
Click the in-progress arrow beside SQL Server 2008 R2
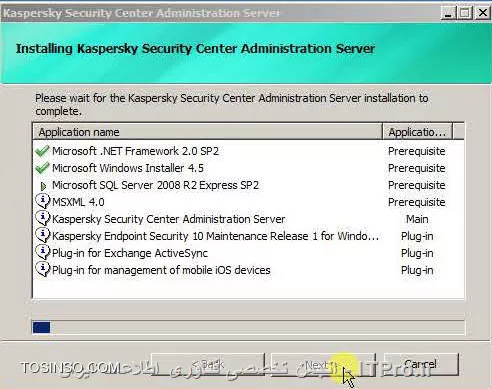(x=43, y=186)
